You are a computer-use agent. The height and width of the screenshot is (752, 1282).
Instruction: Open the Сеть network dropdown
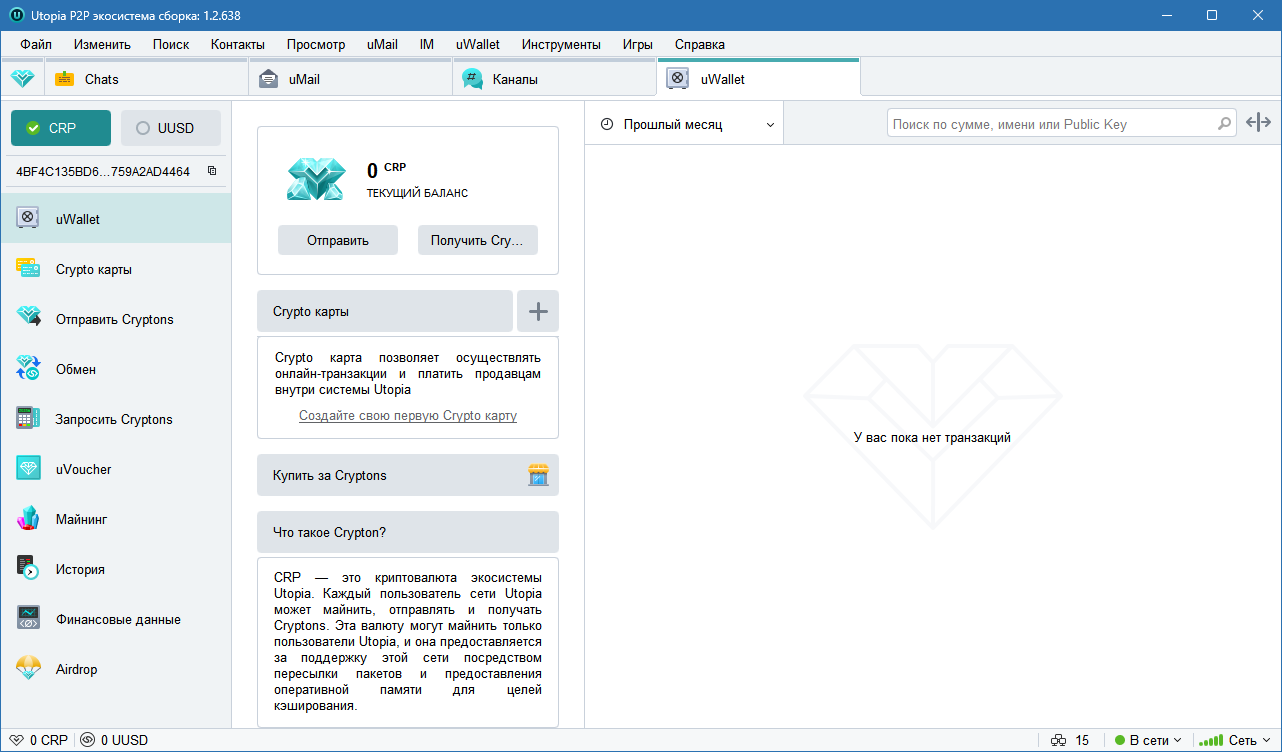(x=1234, y=741)
